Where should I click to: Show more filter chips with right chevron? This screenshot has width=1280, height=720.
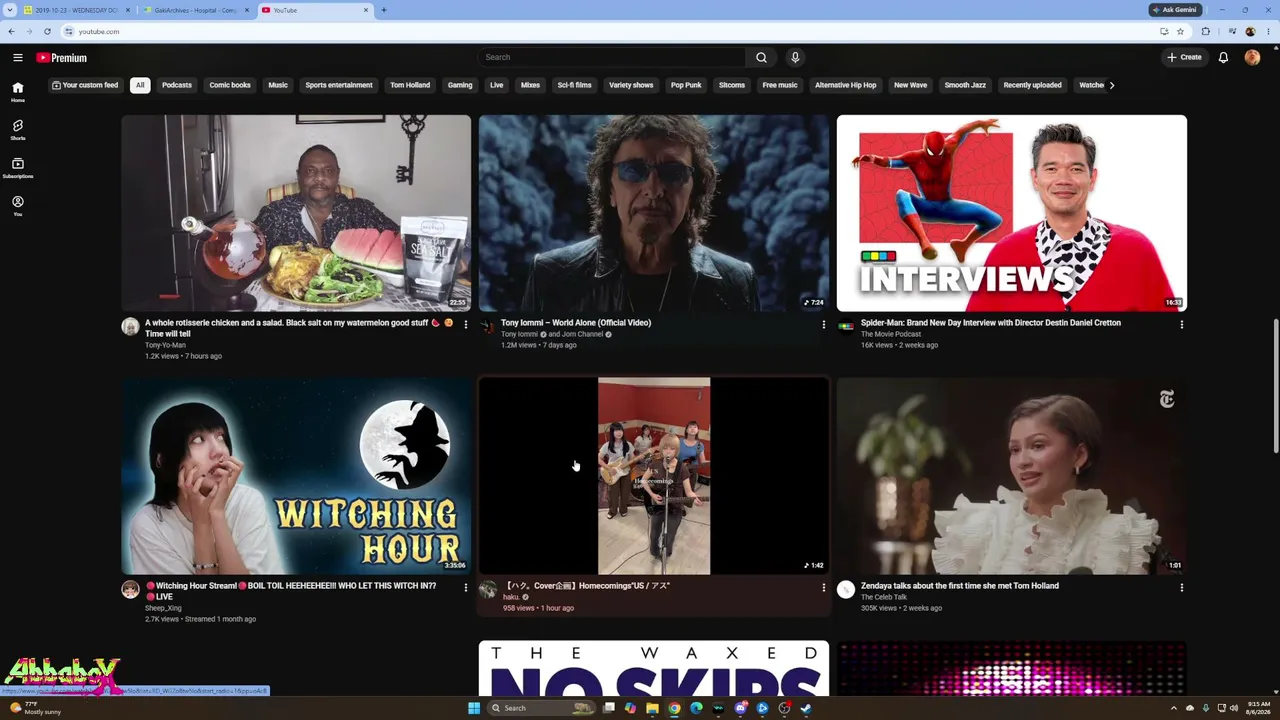tap(1111, 85)
